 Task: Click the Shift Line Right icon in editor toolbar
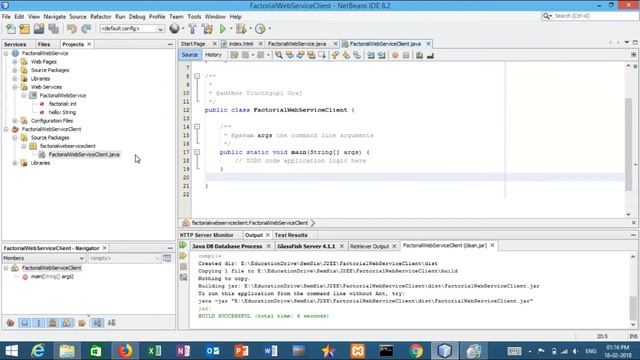(x=382, y=55)
